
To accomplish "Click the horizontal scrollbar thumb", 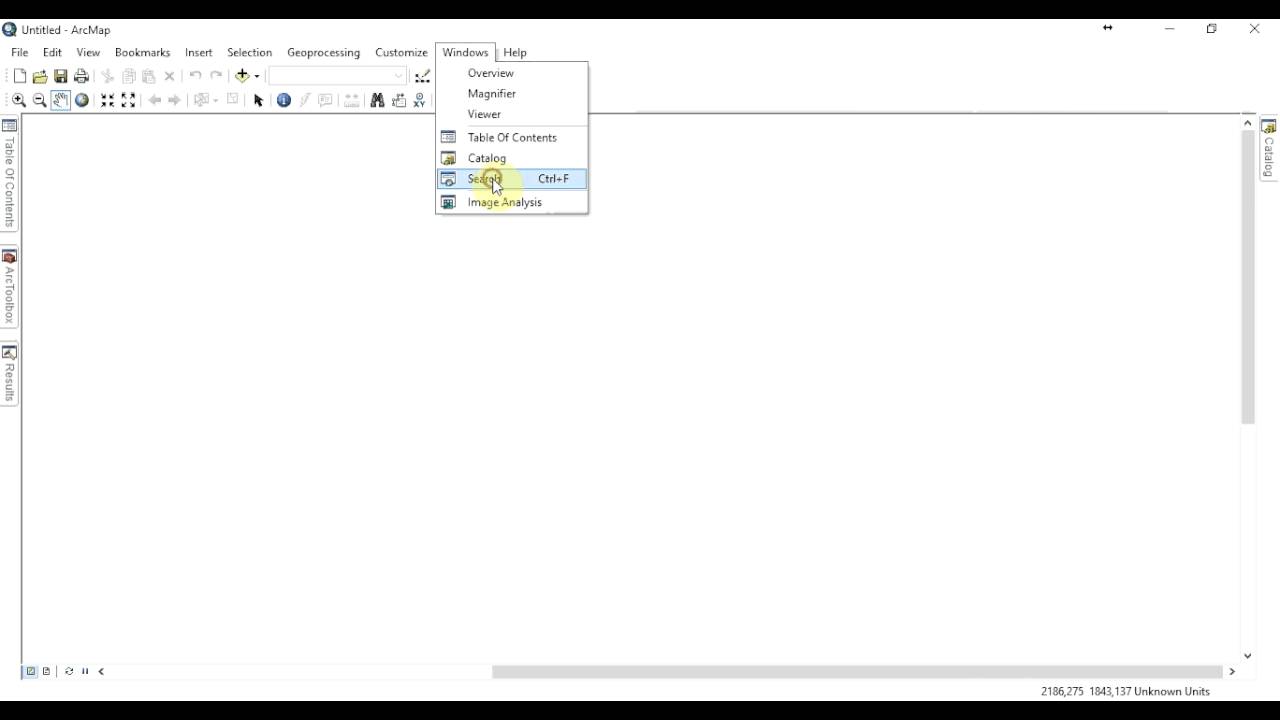I will (x=857, y=672).
